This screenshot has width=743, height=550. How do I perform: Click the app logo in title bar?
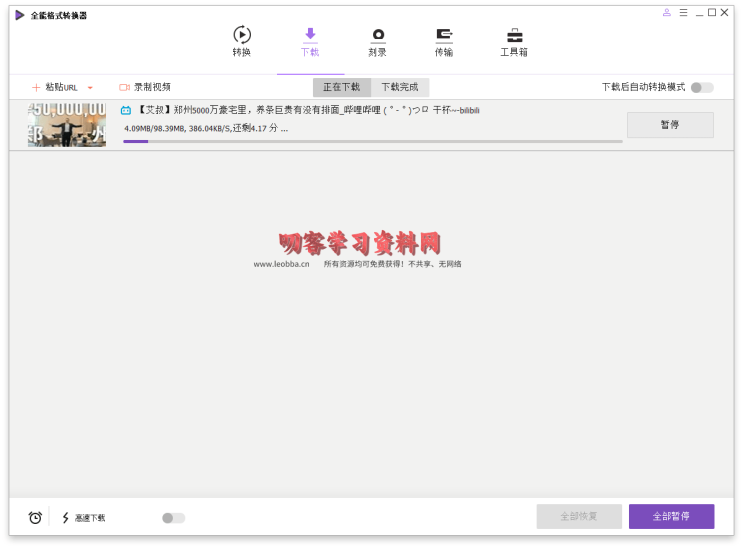19,15
